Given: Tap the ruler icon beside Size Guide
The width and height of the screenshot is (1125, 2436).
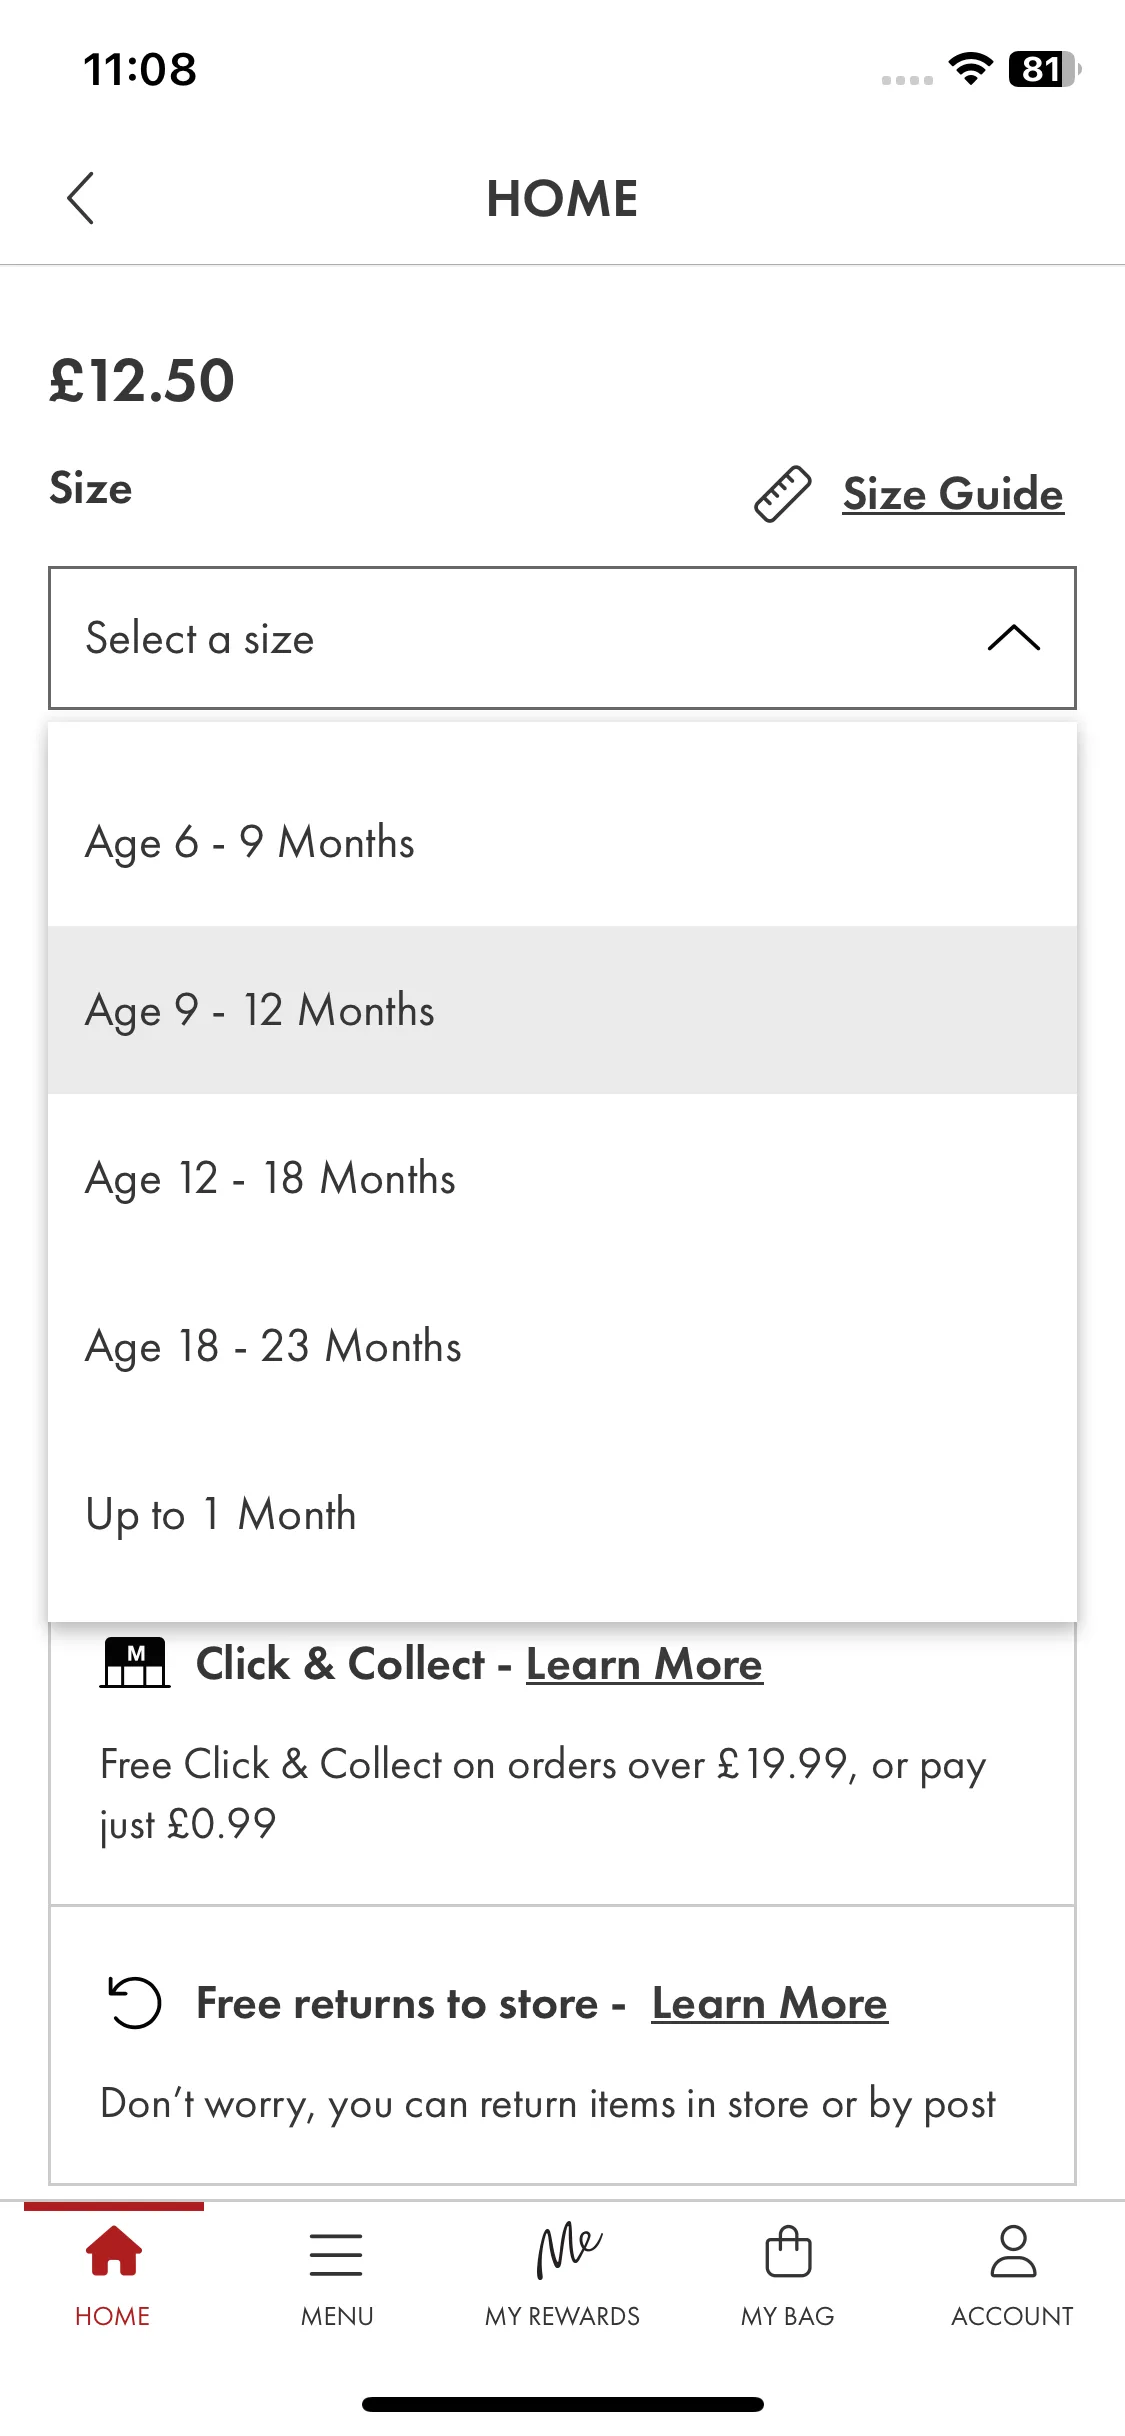Looking at the screenshot, I should coord(782,494).
